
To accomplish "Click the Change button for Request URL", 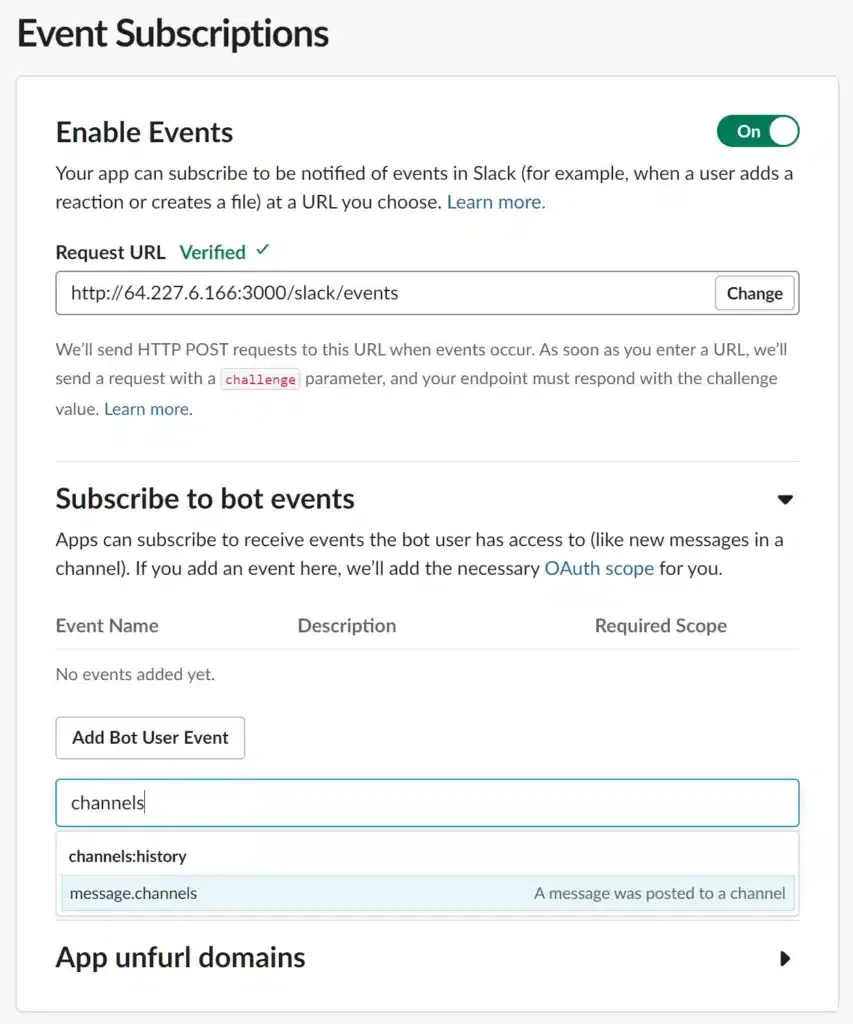I will pos(754,293).
